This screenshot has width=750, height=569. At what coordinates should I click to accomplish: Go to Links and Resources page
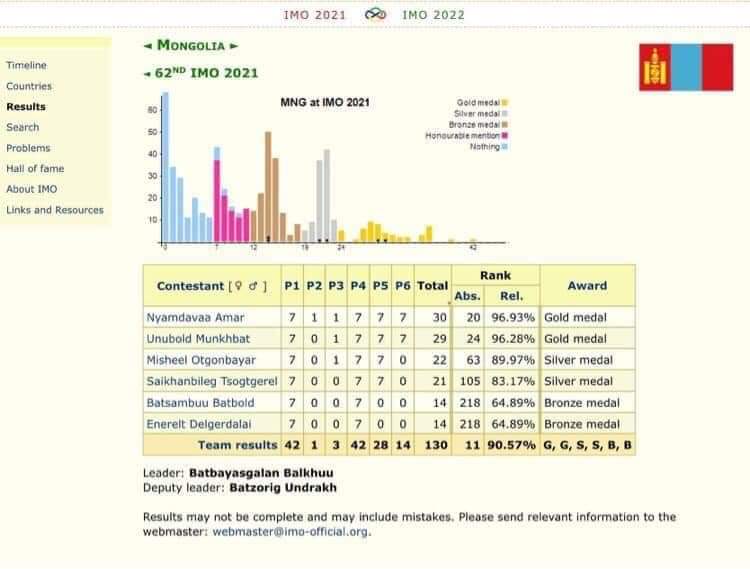(54, 210)
